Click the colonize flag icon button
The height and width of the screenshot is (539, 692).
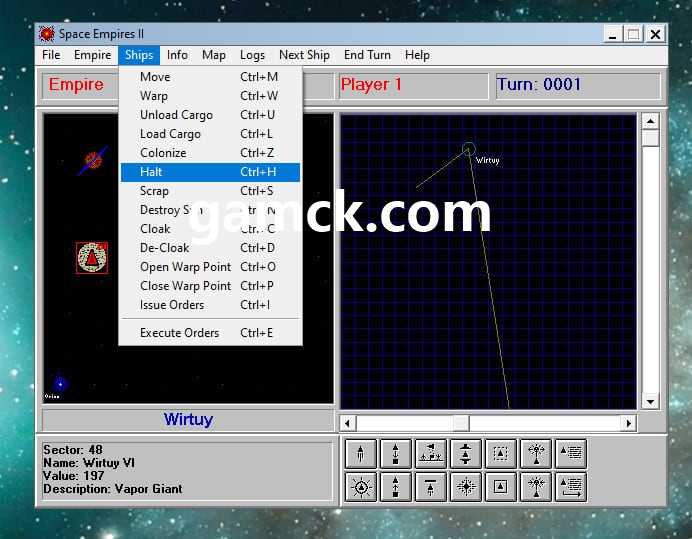431,454
